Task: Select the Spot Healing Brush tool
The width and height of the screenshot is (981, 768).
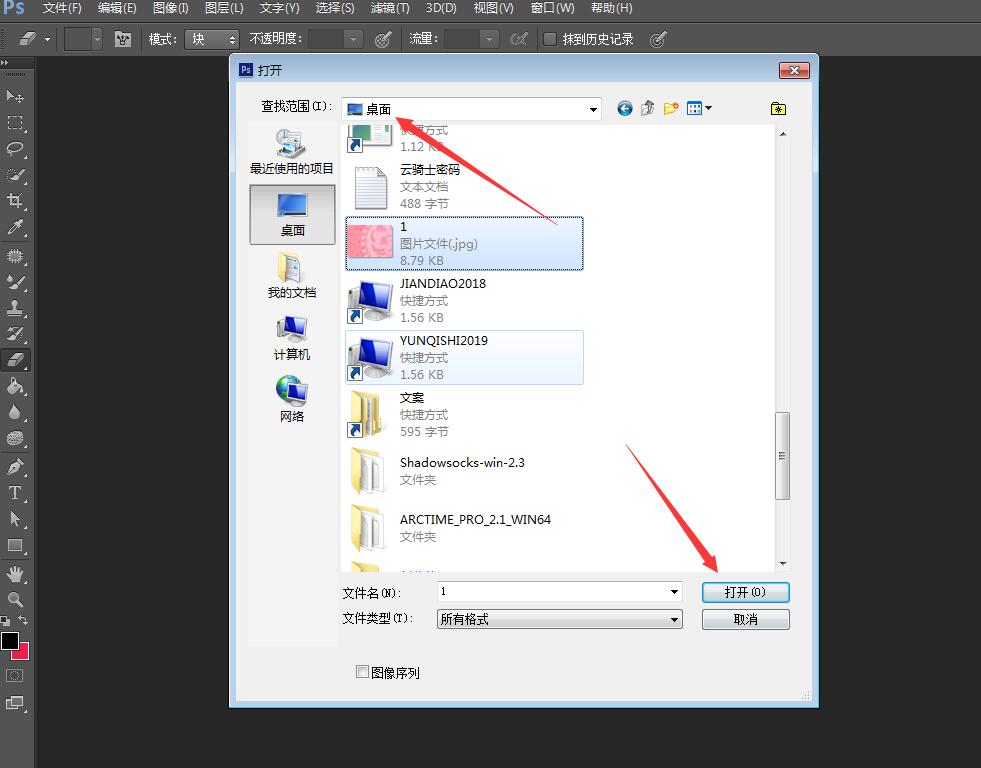Action: click(x=14, y=256)
